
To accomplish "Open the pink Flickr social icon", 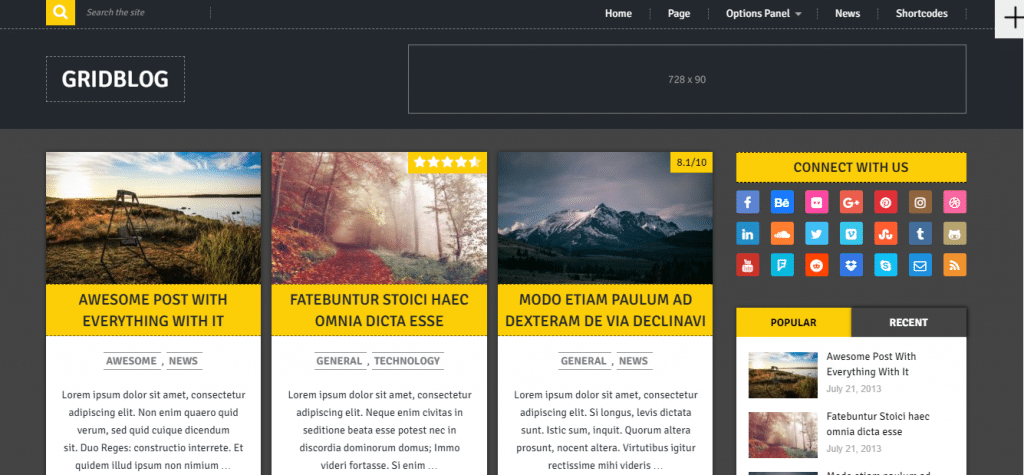I will point(816,203).
